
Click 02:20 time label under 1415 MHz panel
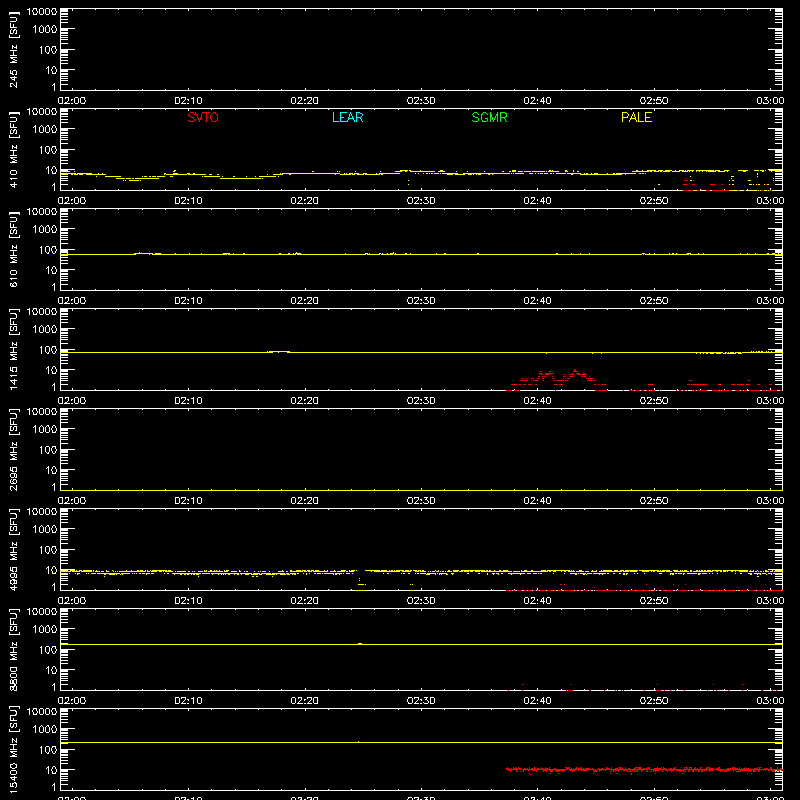pos(305,401)
